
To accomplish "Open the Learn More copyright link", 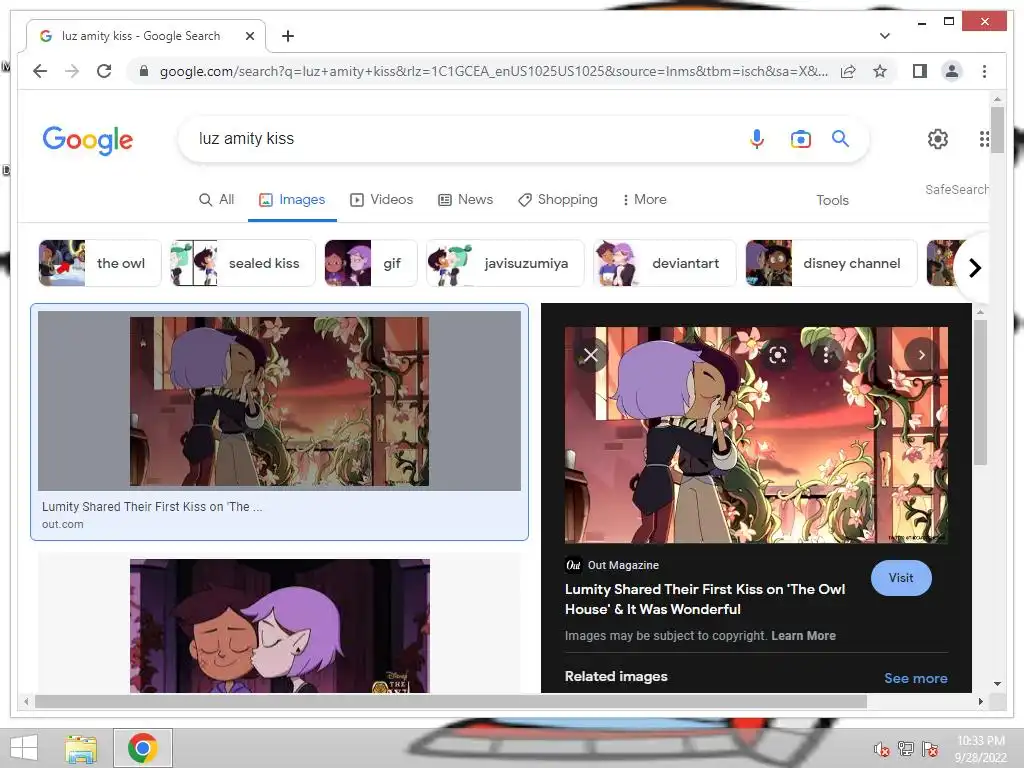I will pyautogui.click(x=803, y=635).
